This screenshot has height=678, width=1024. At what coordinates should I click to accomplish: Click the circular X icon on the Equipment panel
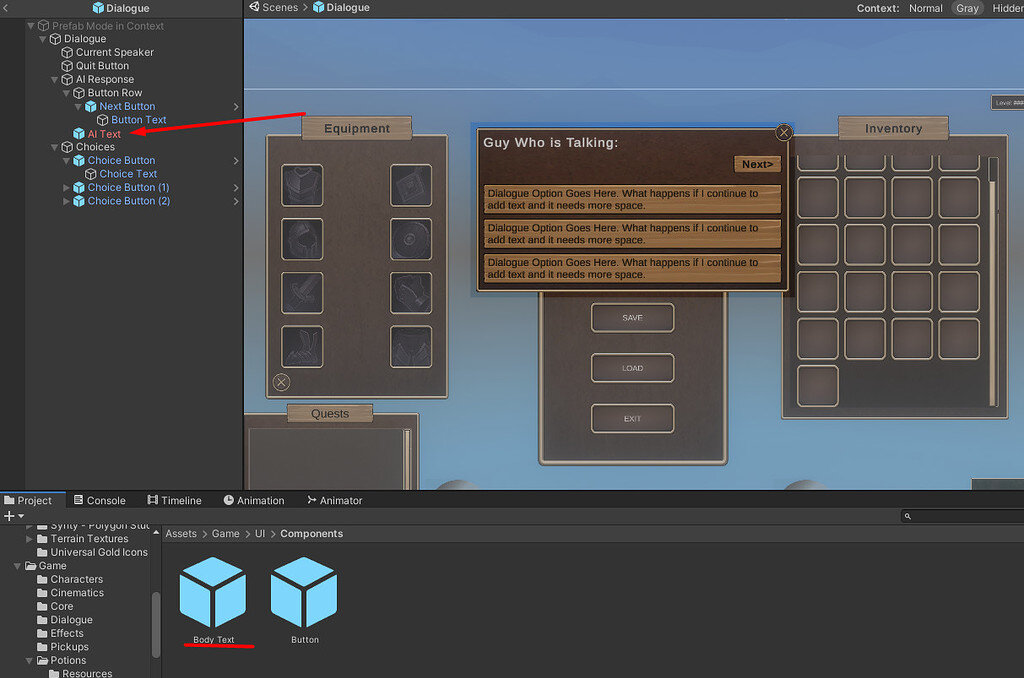click(281, 382)
